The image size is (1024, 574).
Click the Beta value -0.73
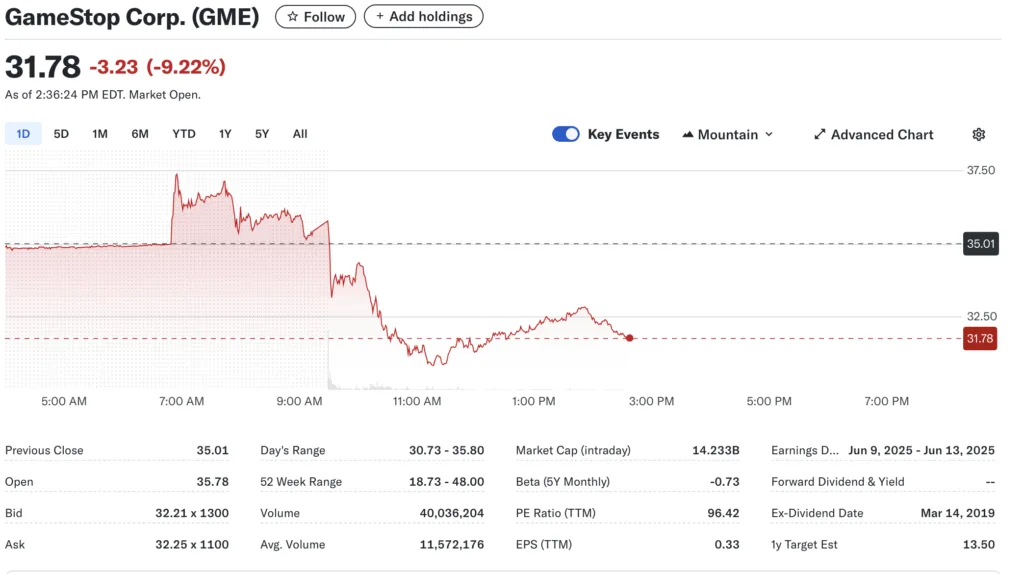coord(724,482)
